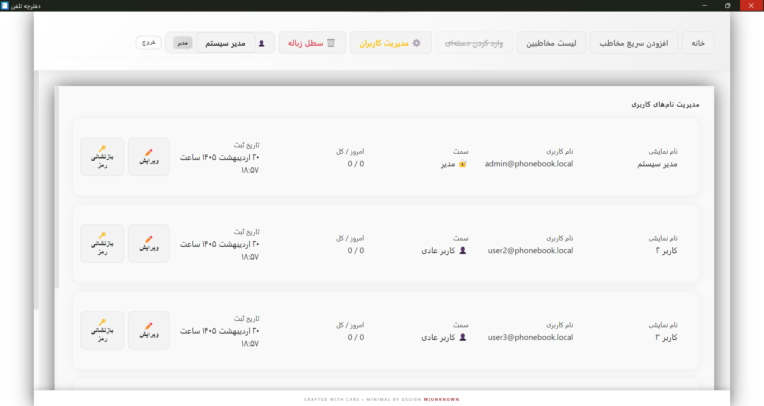
Task: Click the 0 / 0 count in user2 row
Action: pos(356,251)
